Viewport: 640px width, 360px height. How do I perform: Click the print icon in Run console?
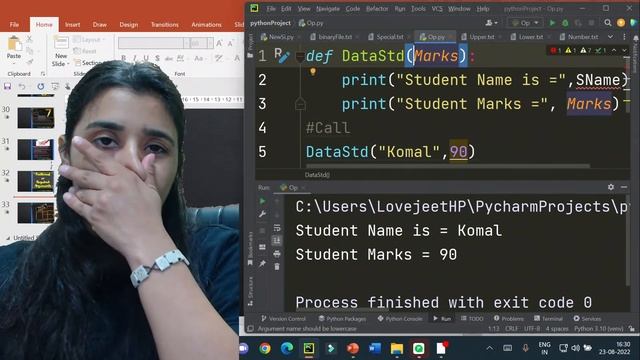point(277,254)
